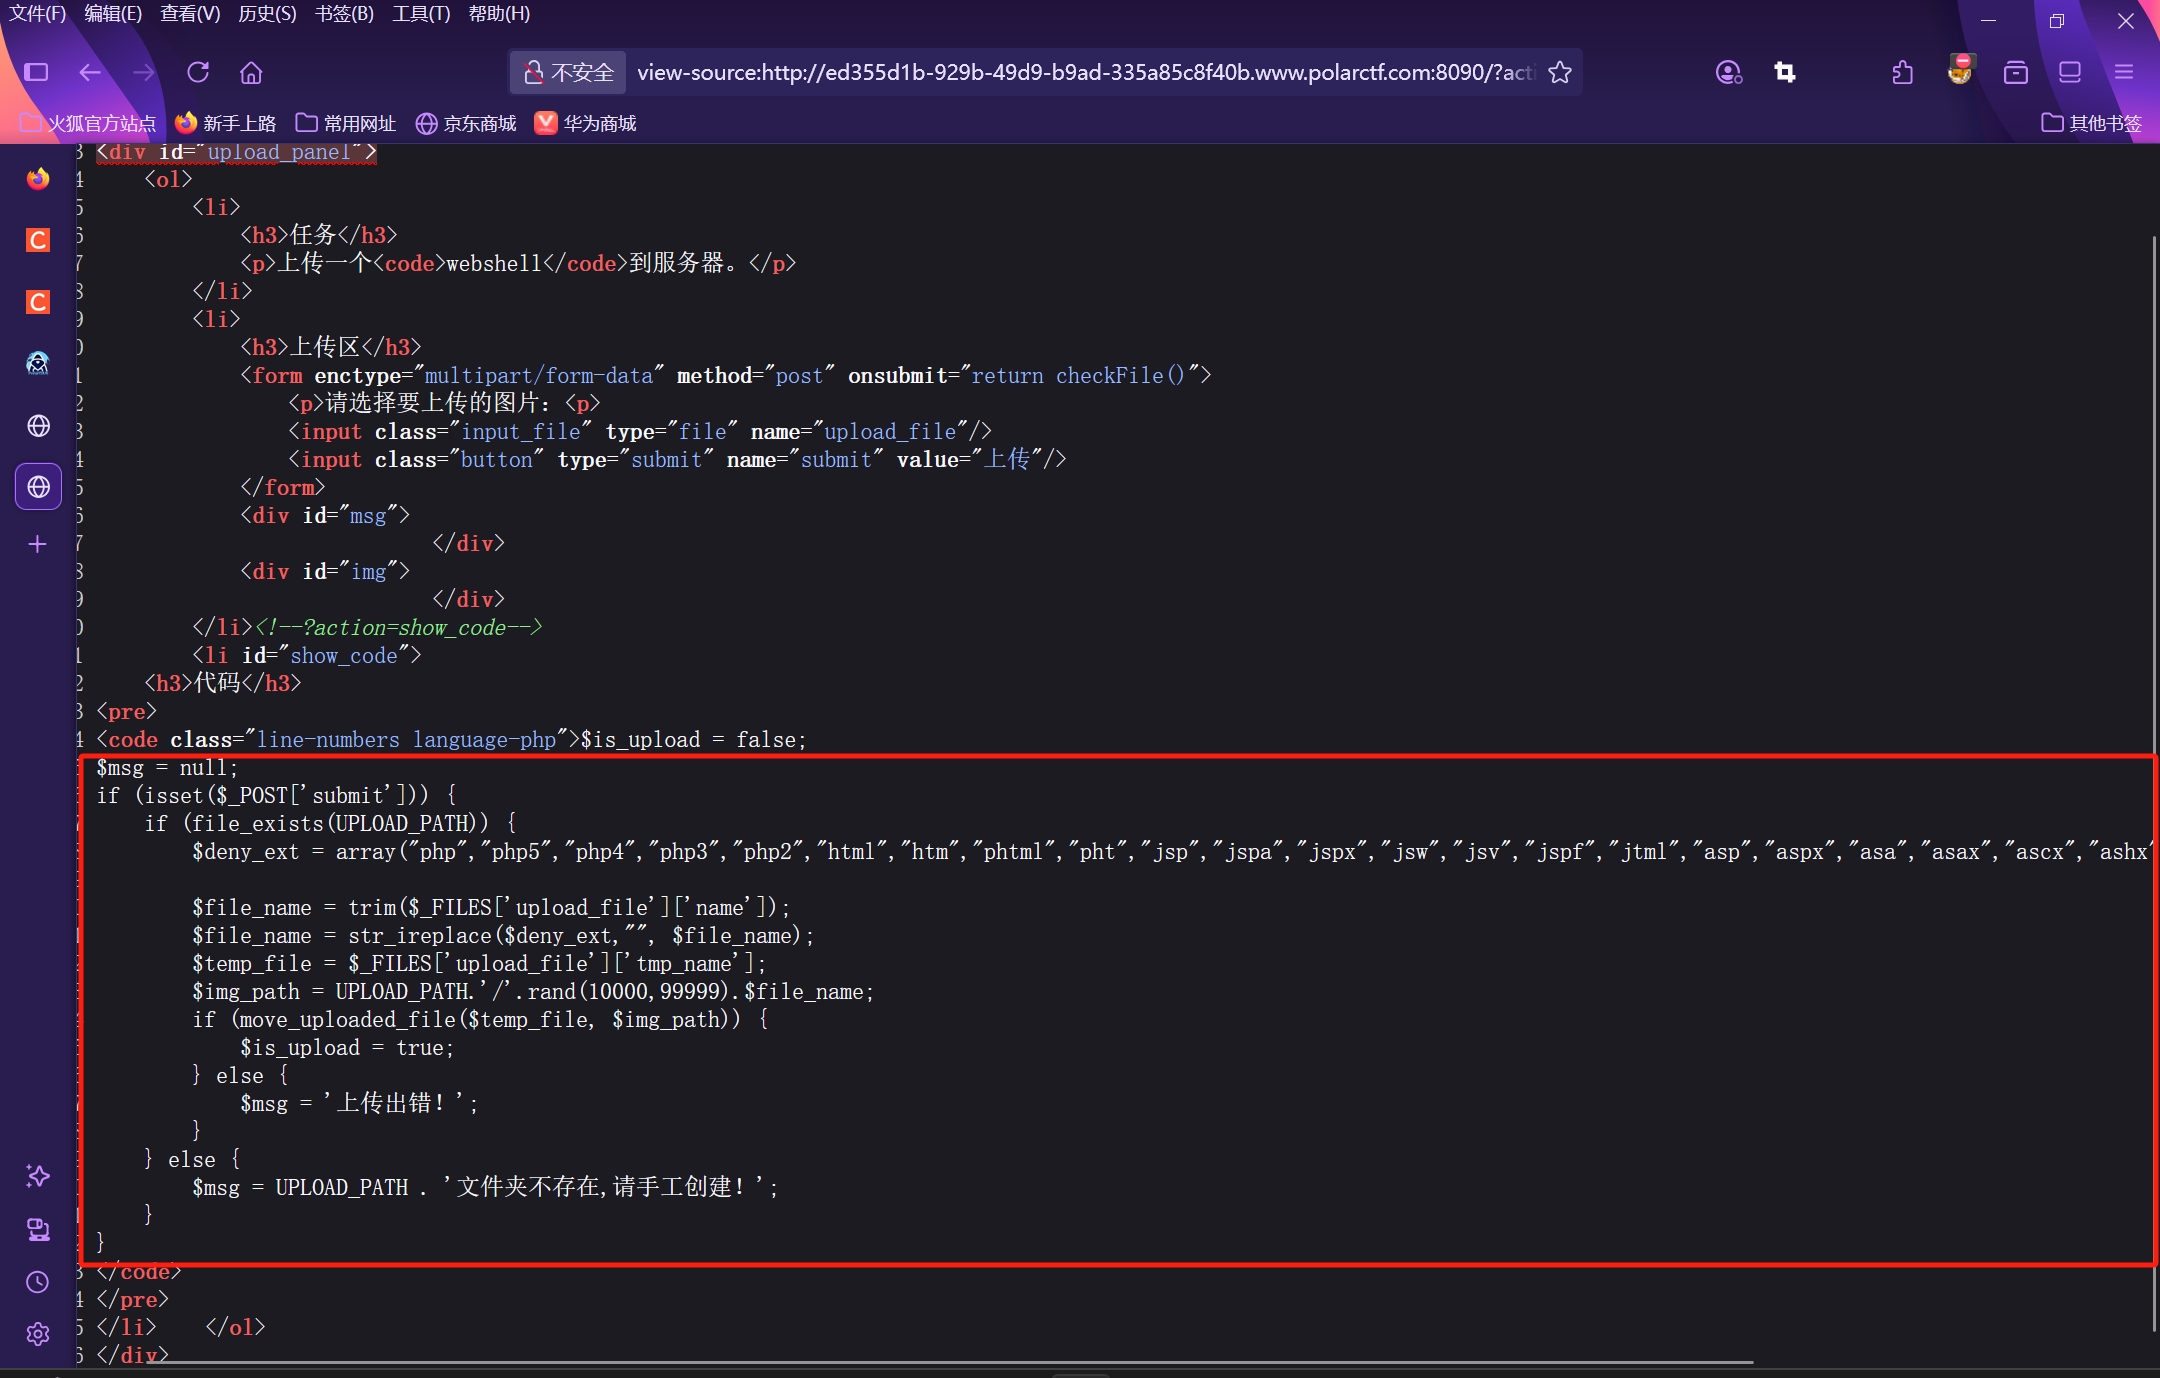Open the 华为商城 bookmark

(587, 123)
